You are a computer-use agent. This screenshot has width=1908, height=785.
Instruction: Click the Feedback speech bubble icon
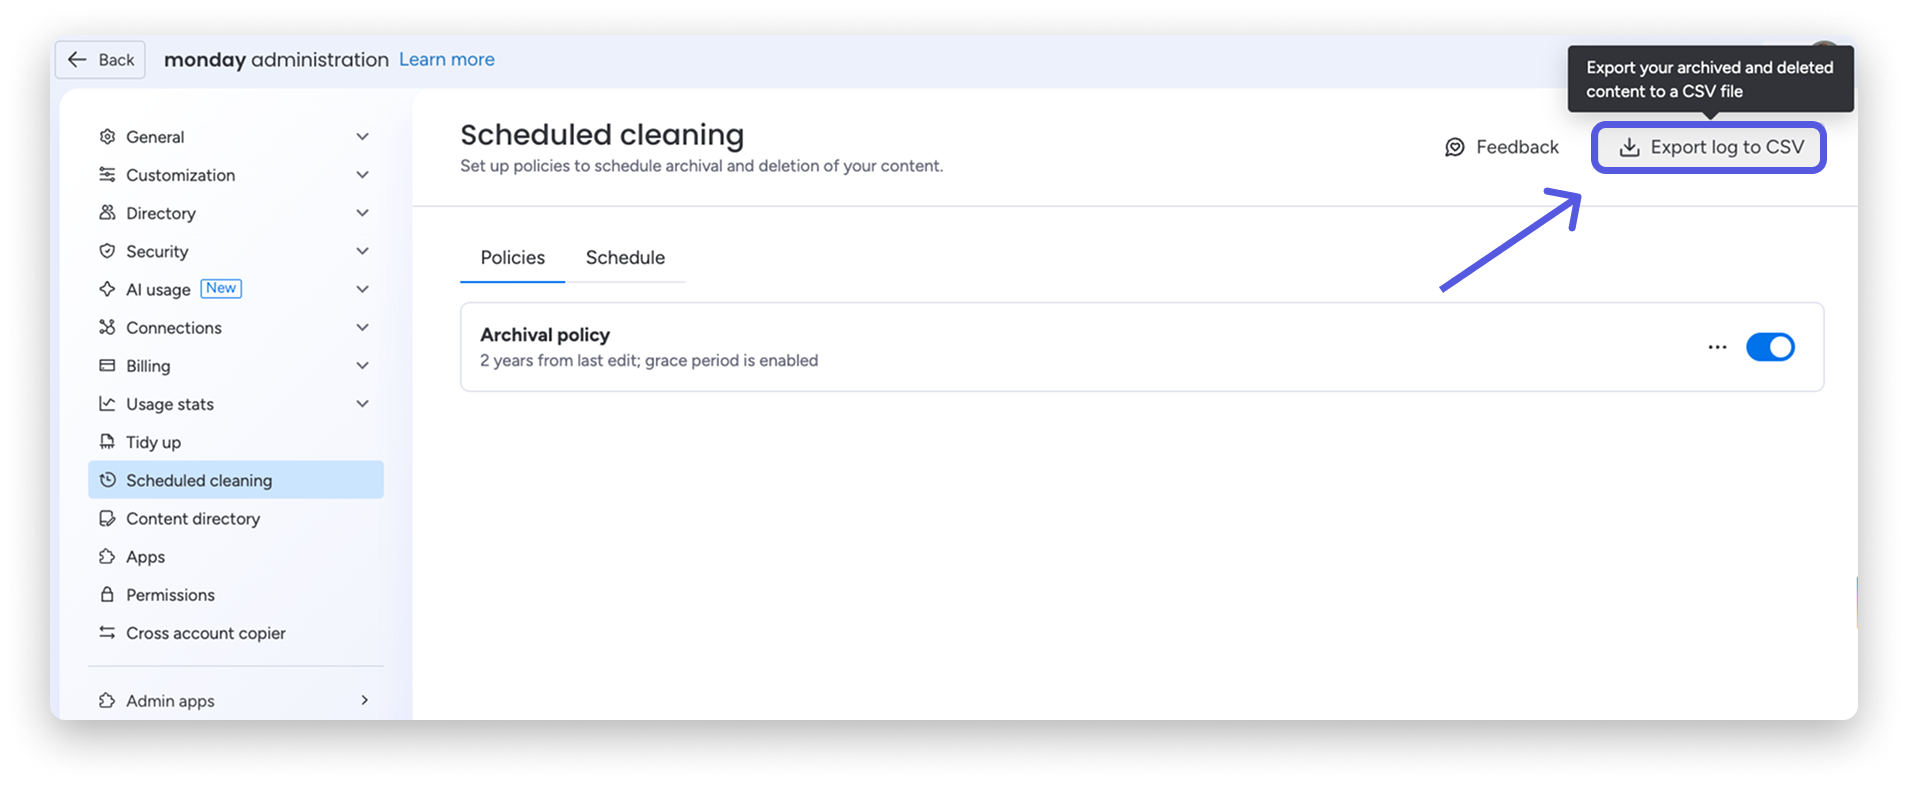click(x=1455, y=148)
